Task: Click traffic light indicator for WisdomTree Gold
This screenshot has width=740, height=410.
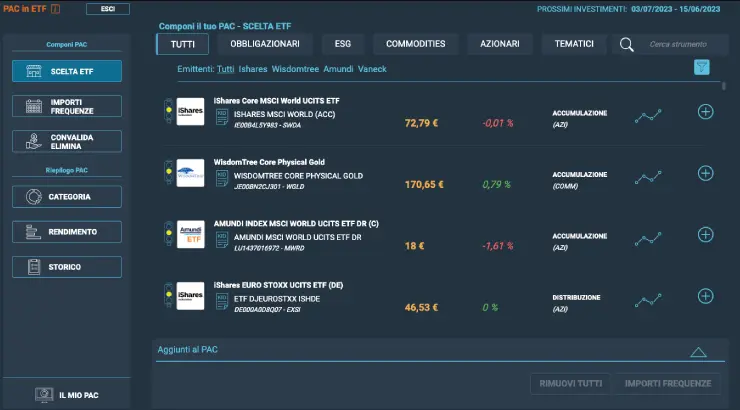Action: (168, 172)
